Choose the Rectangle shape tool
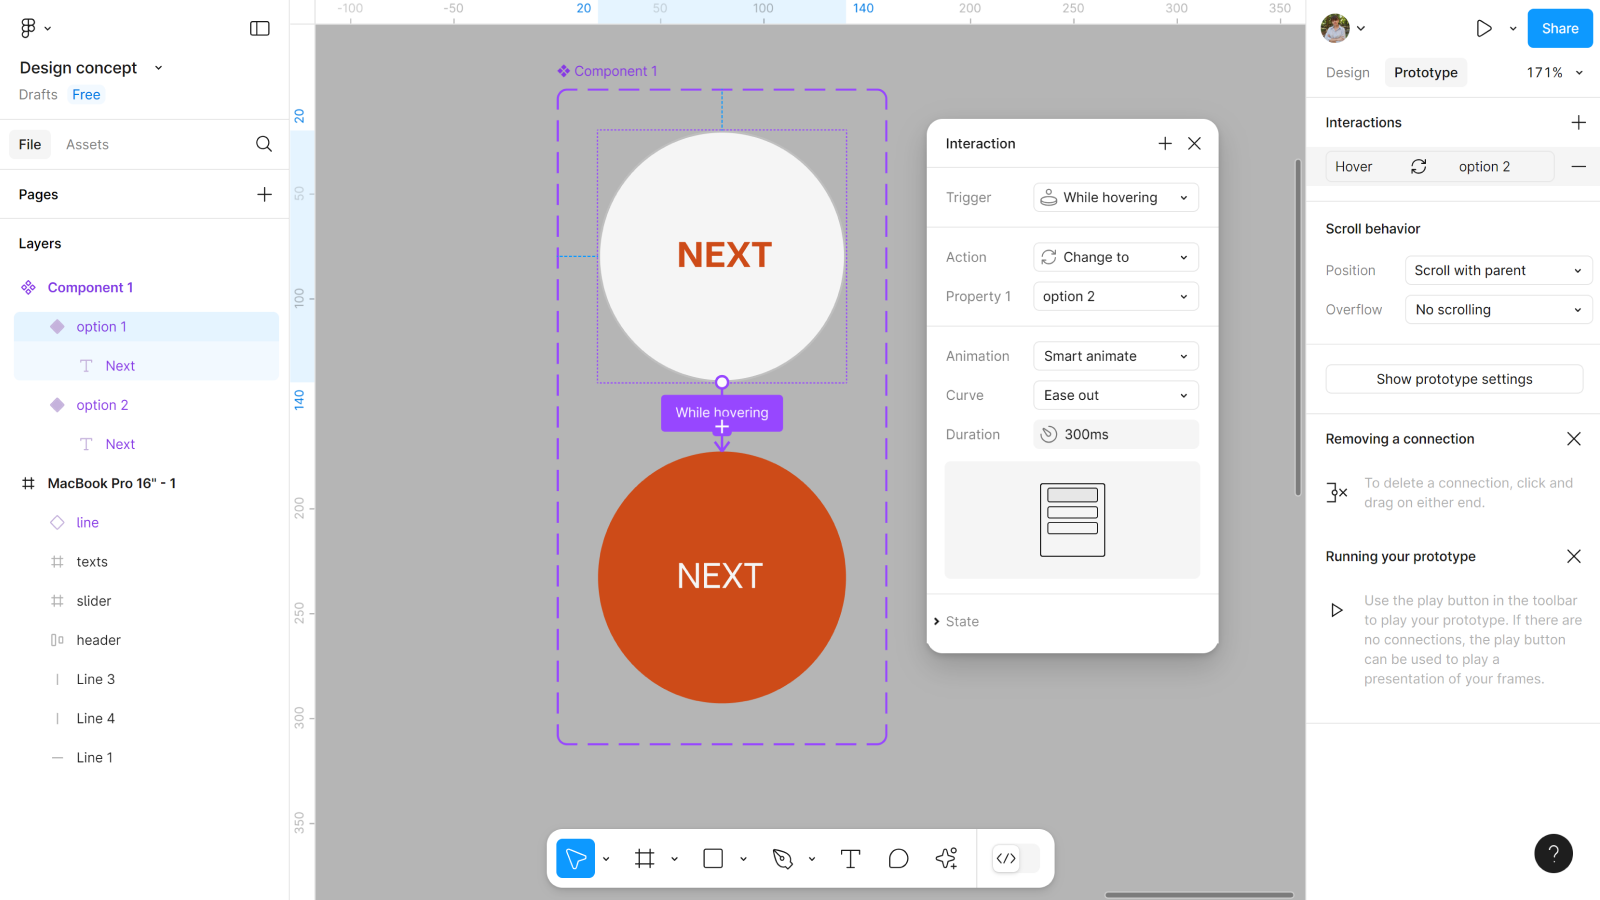Screen dimensions: 1600x900 tap(713, 858)
